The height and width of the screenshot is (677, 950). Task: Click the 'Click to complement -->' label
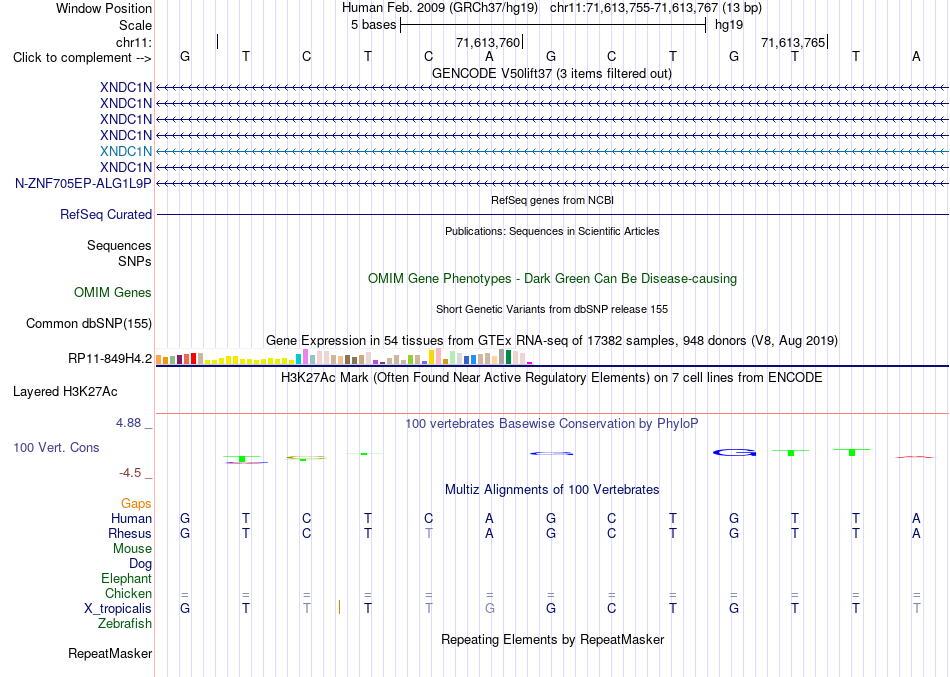(x=82, y=58)
